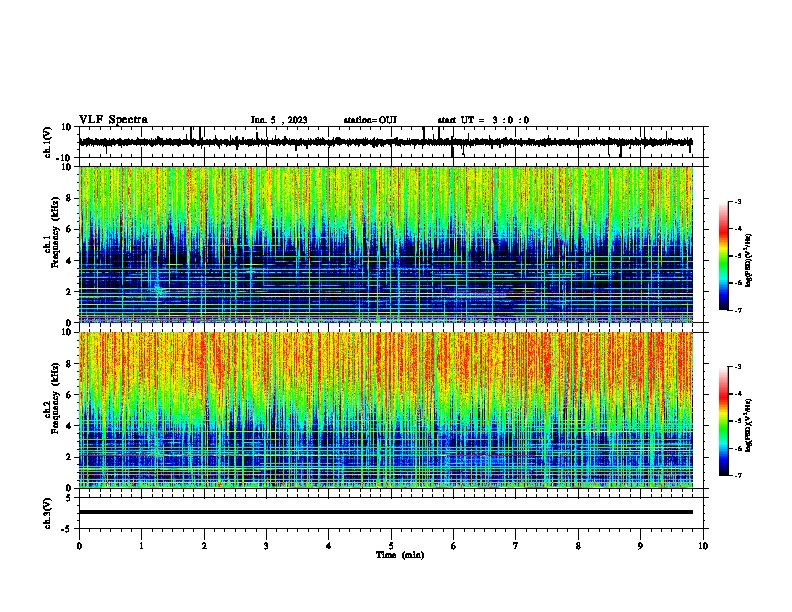Click the "VLF Spectra" plot title

click(x=113, y=120)
